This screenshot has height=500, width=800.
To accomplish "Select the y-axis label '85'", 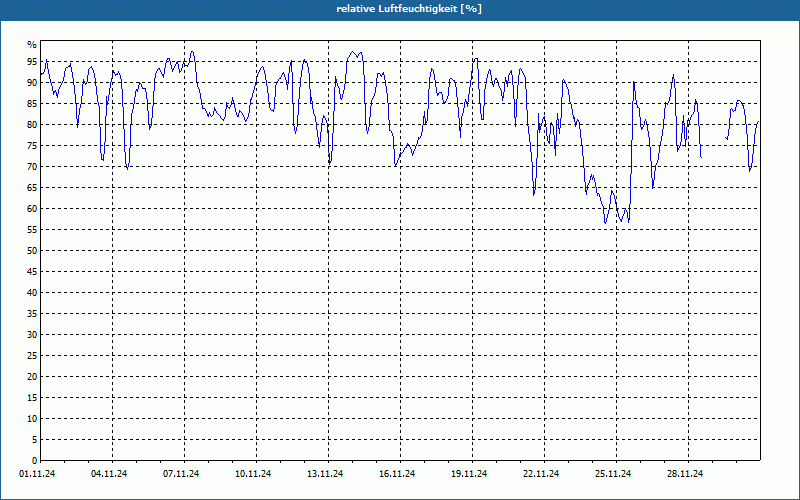I will 32,104.
